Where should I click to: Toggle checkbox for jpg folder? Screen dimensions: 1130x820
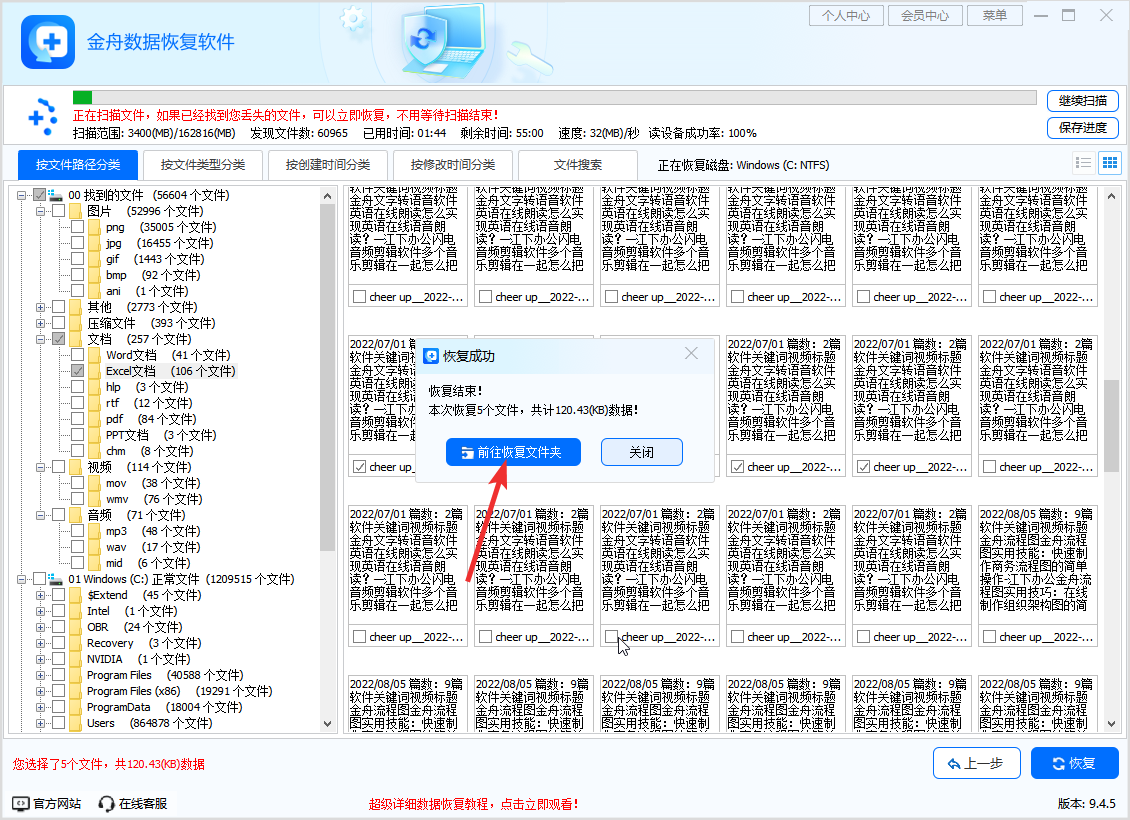[77, 243]
